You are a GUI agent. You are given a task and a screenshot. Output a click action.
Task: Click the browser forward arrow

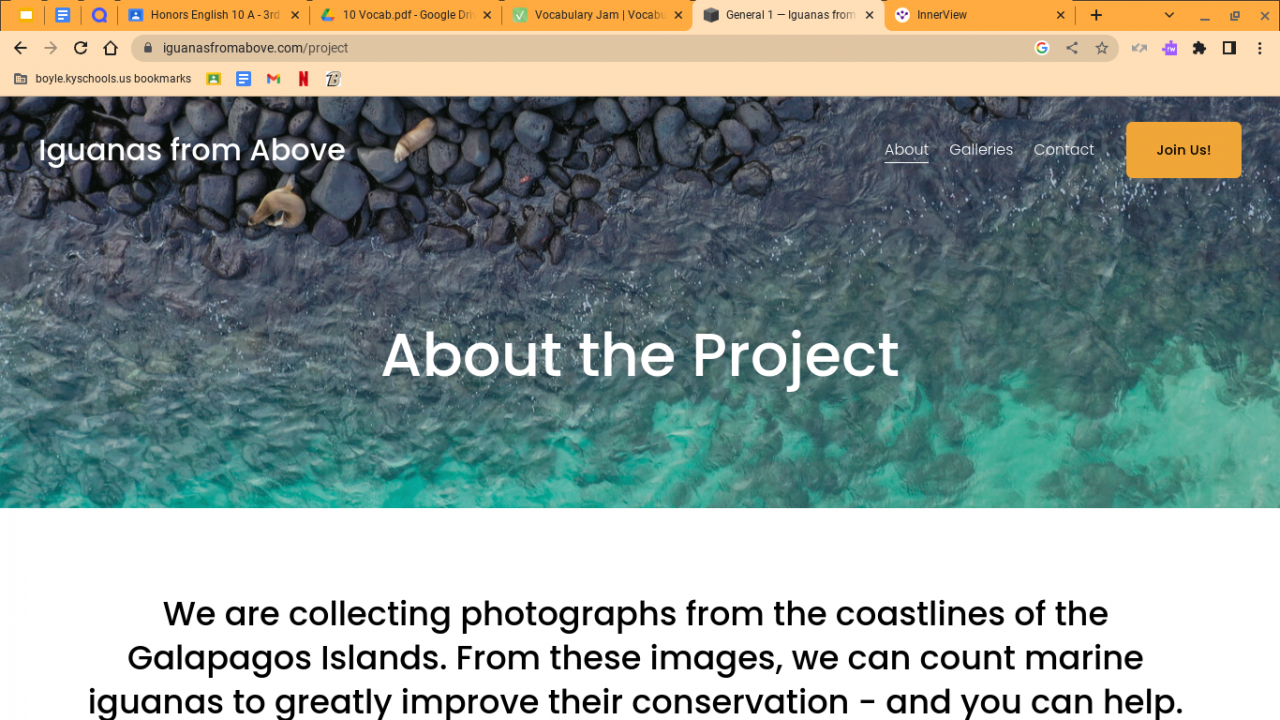click(x=50, y=48)
